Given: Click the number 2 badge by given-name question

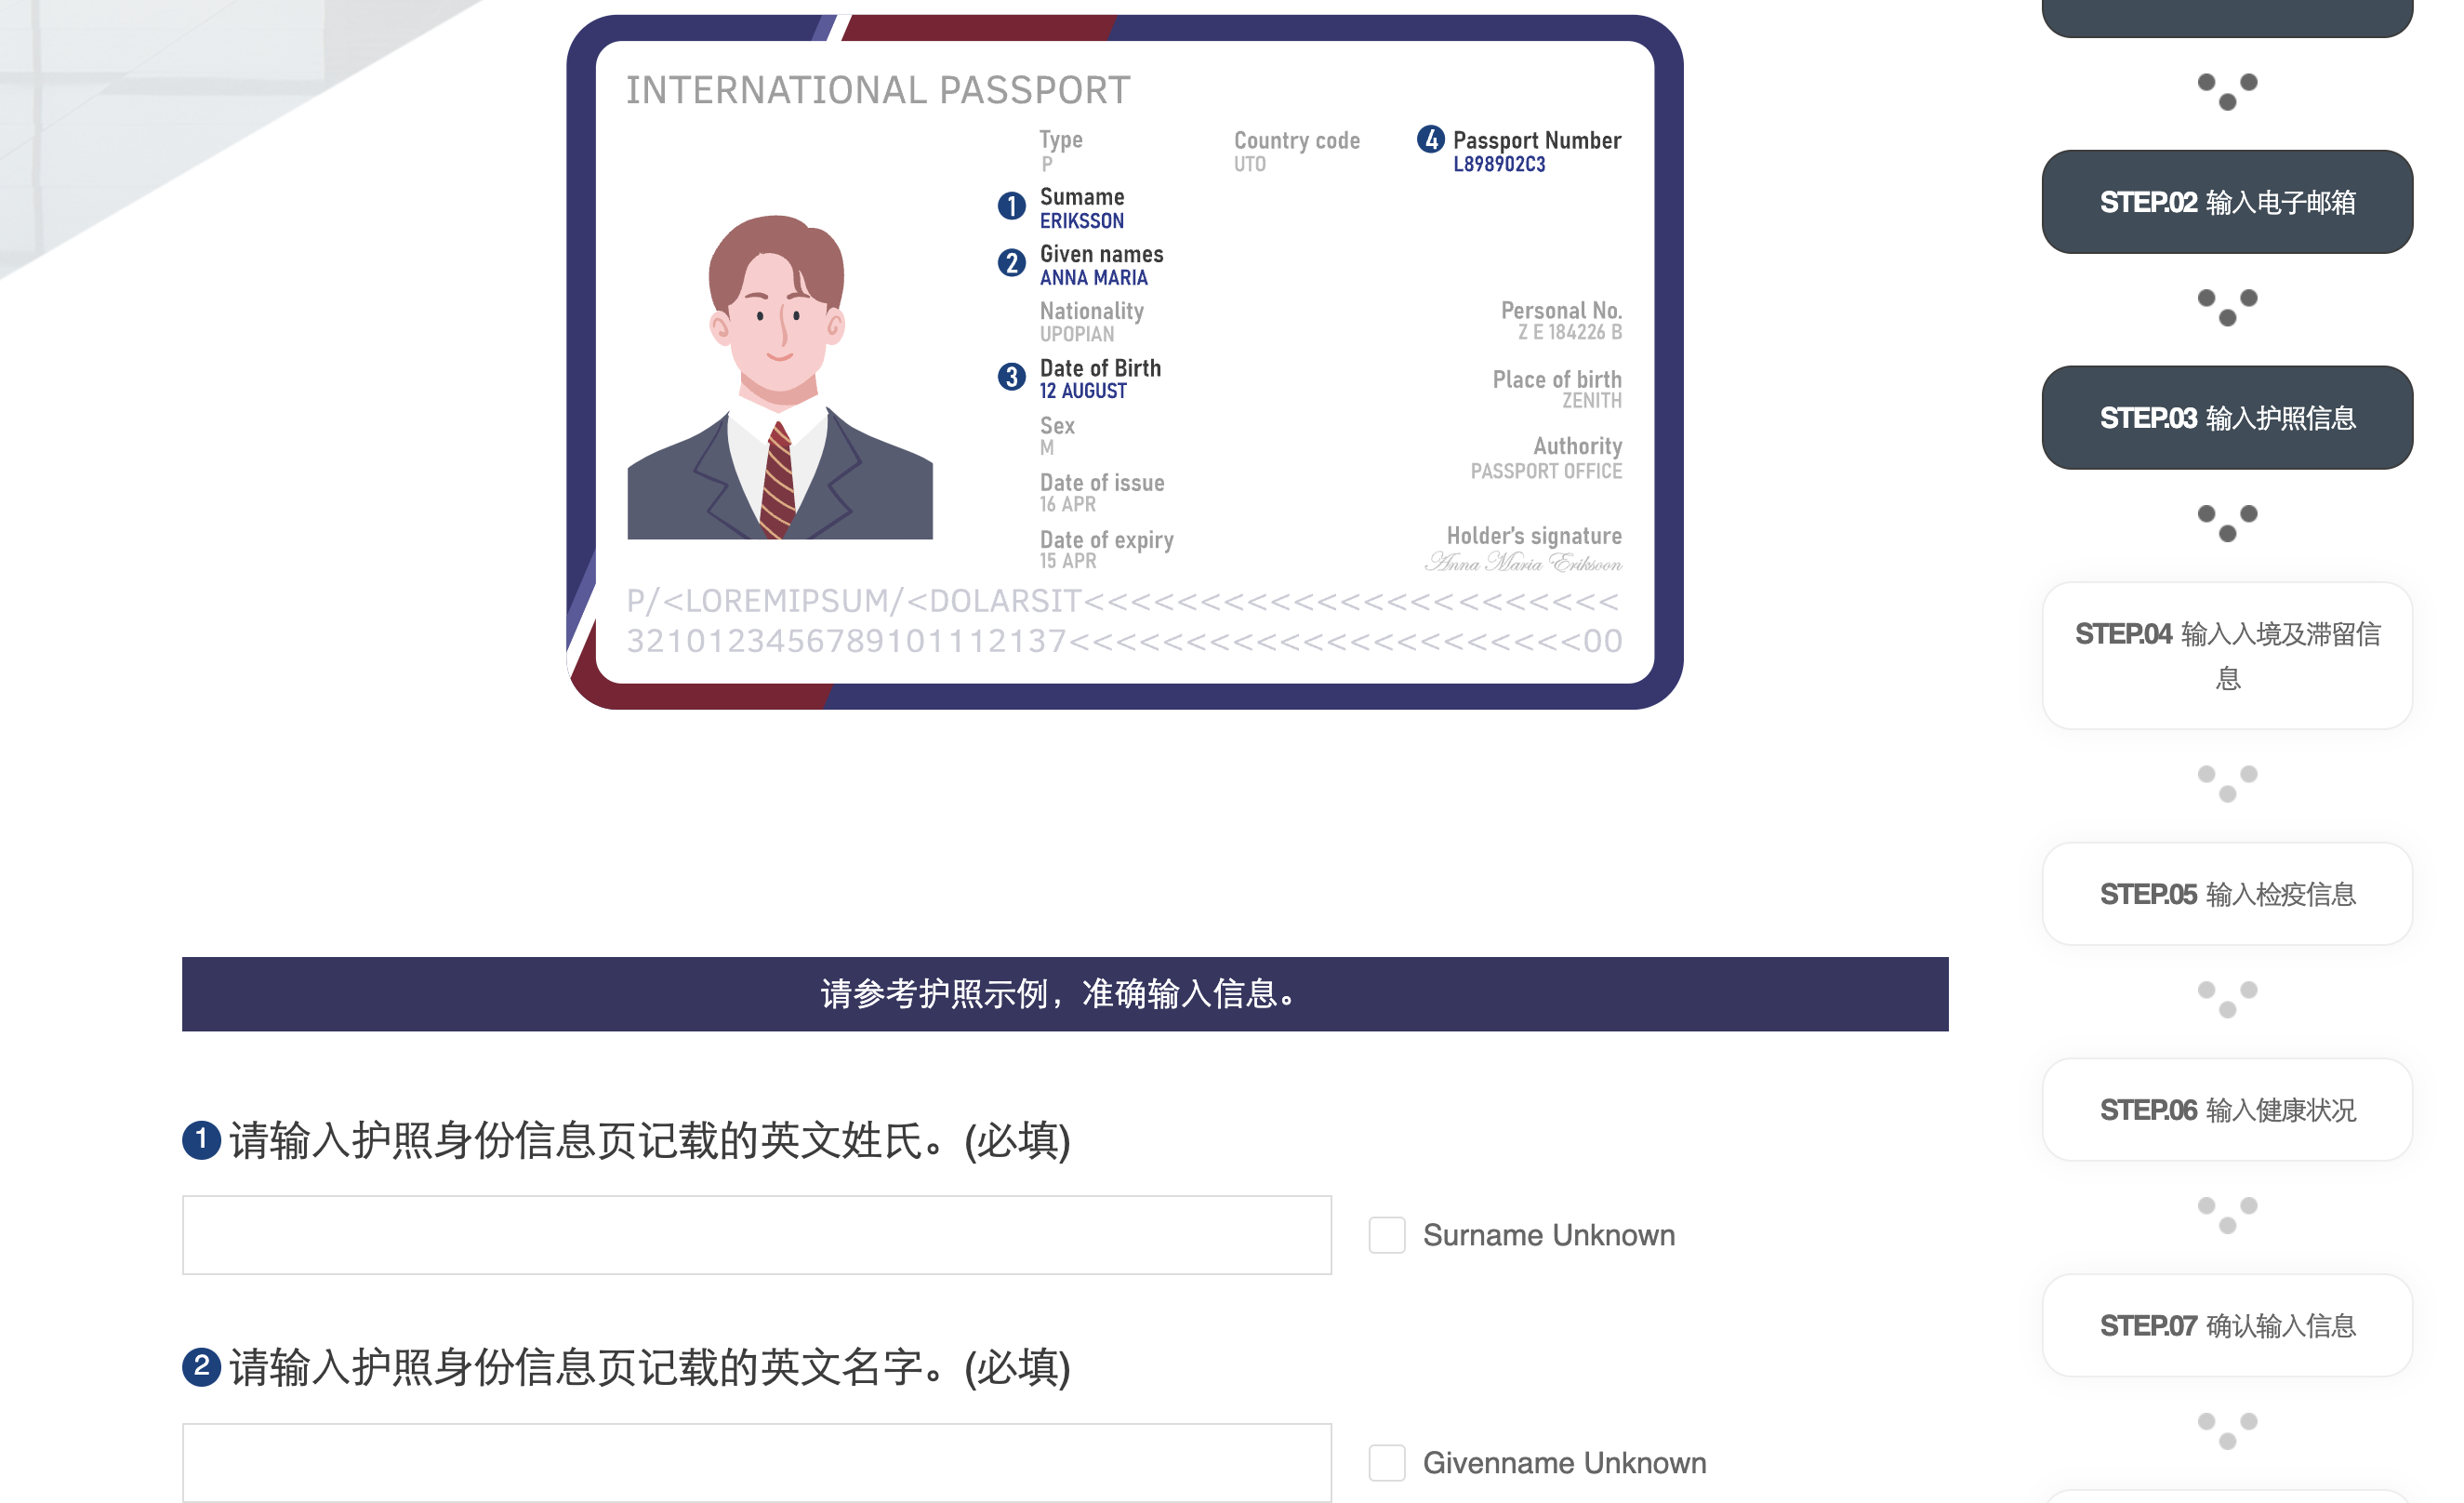Looking at the screenshot, I should [x=201, y=1366].
